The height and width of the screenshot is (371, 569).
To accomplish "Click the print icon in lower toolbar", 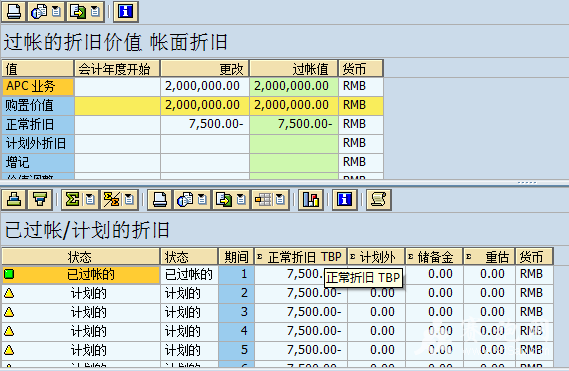I will pyautogui.click(x=160, y=200).
